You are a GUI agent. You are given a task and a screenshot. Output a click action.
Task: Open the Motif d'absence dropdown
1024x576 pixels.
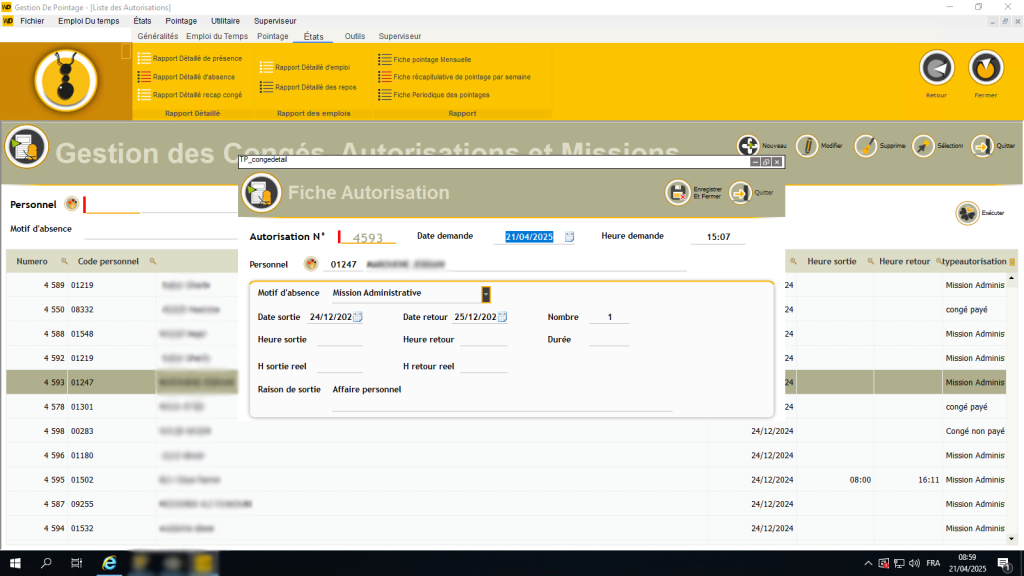pos(486,293)
